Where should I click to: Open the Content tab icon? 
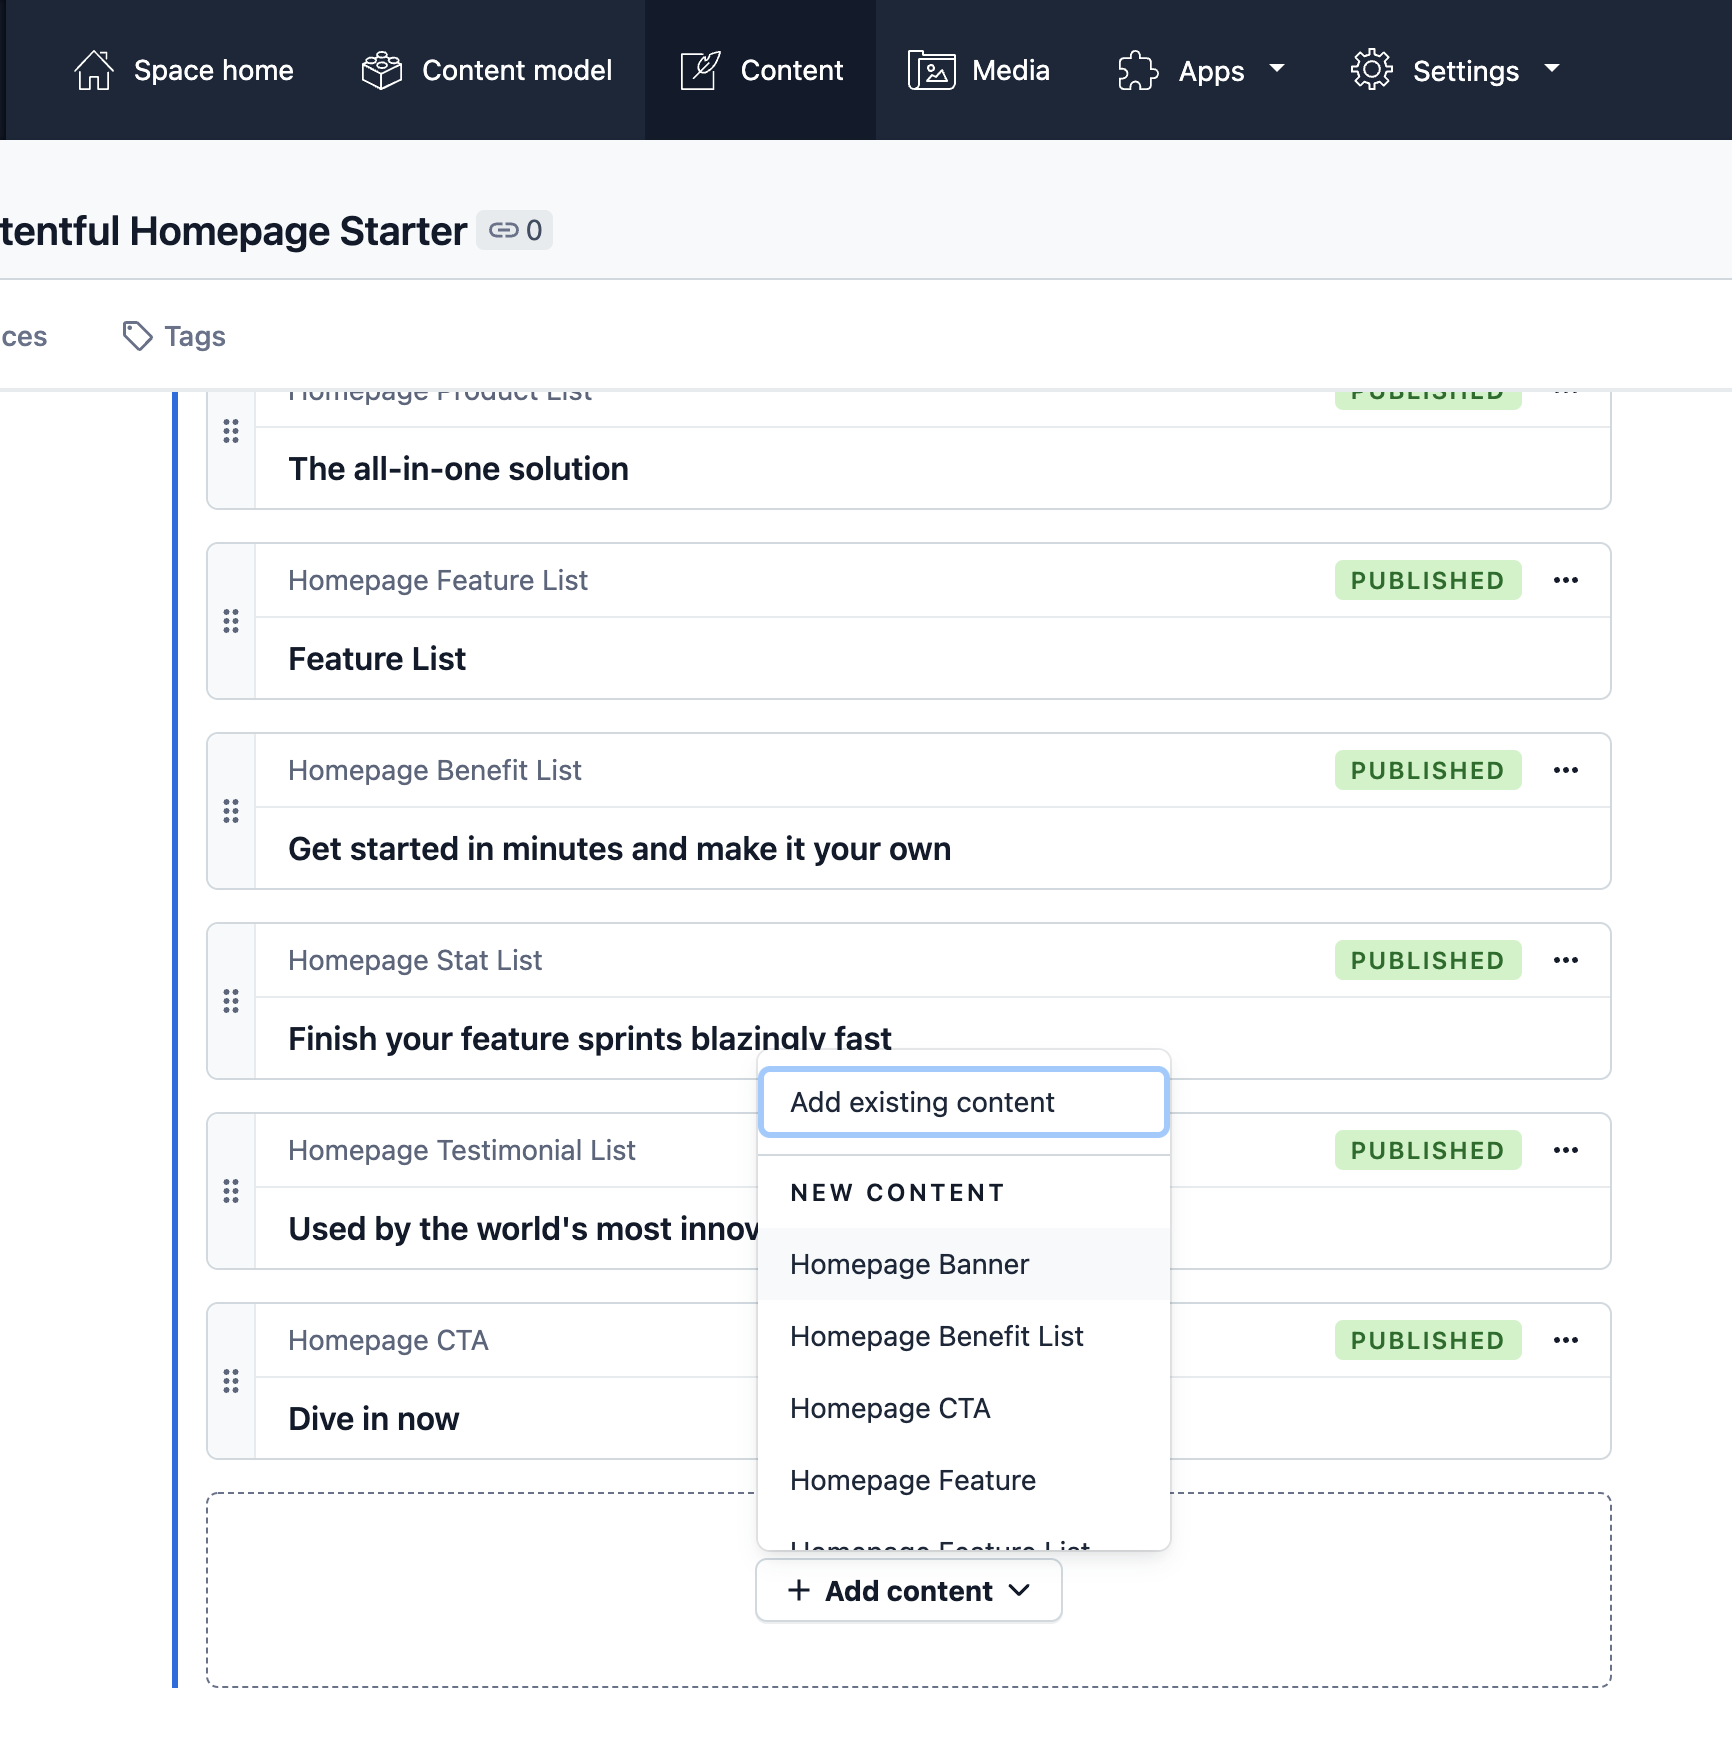click(x=700, y=70)
